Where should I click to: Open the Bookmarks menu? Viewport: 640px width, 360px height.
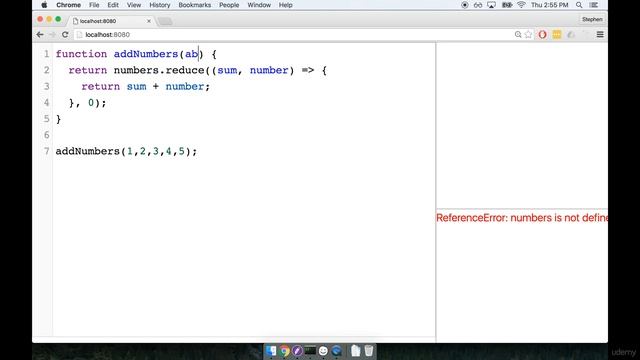point(195,5)
